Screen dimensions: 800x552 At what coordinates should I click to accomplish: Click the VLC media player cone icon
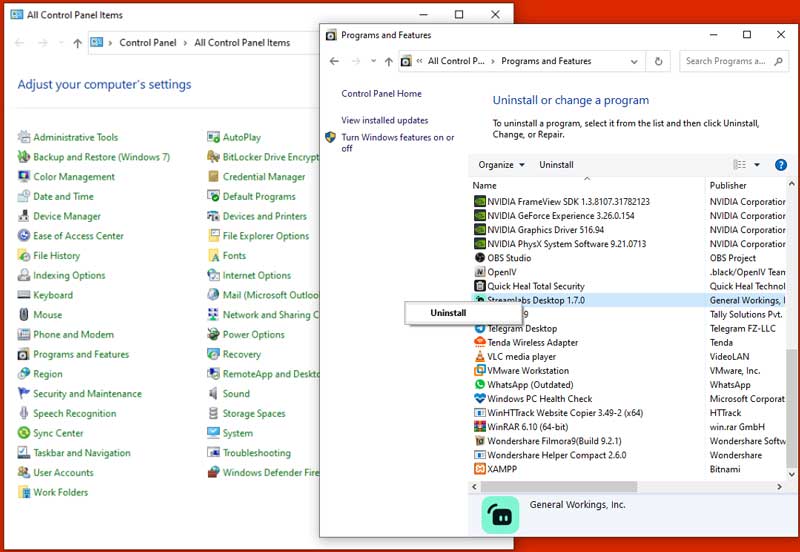[480, 356]
